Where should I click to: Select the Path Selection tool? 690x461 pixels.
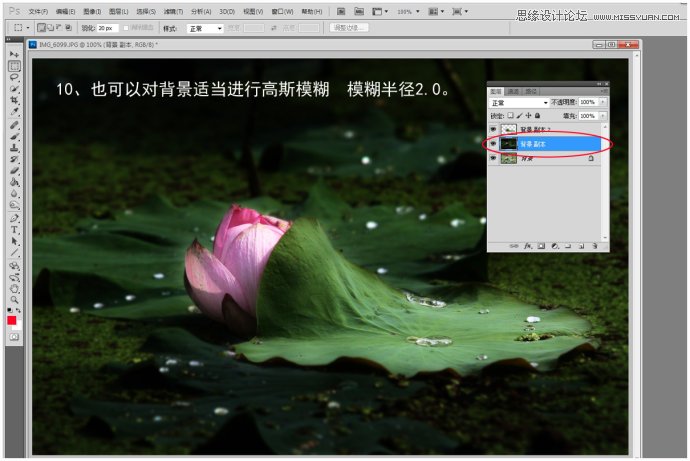tap(14, 241)
